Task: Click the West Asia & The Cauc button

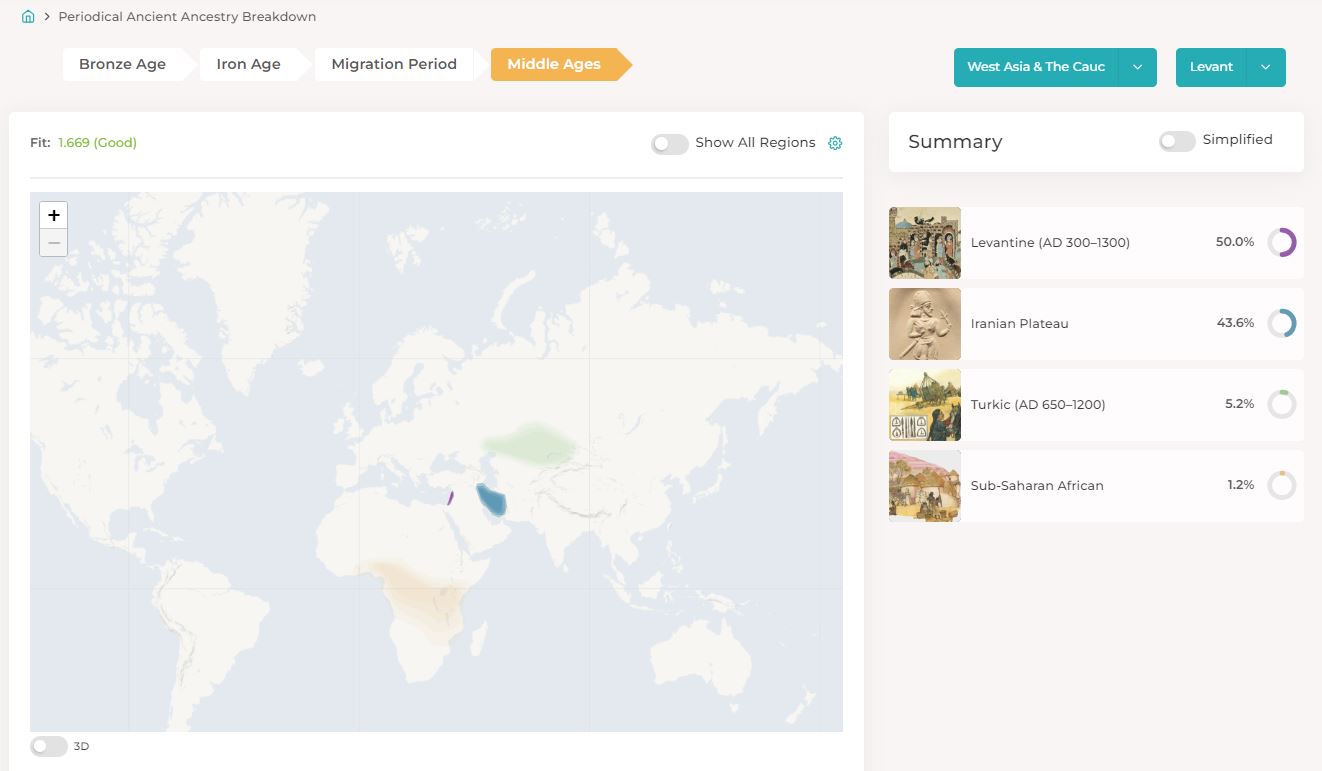Action: click(x=1036, y=67)
